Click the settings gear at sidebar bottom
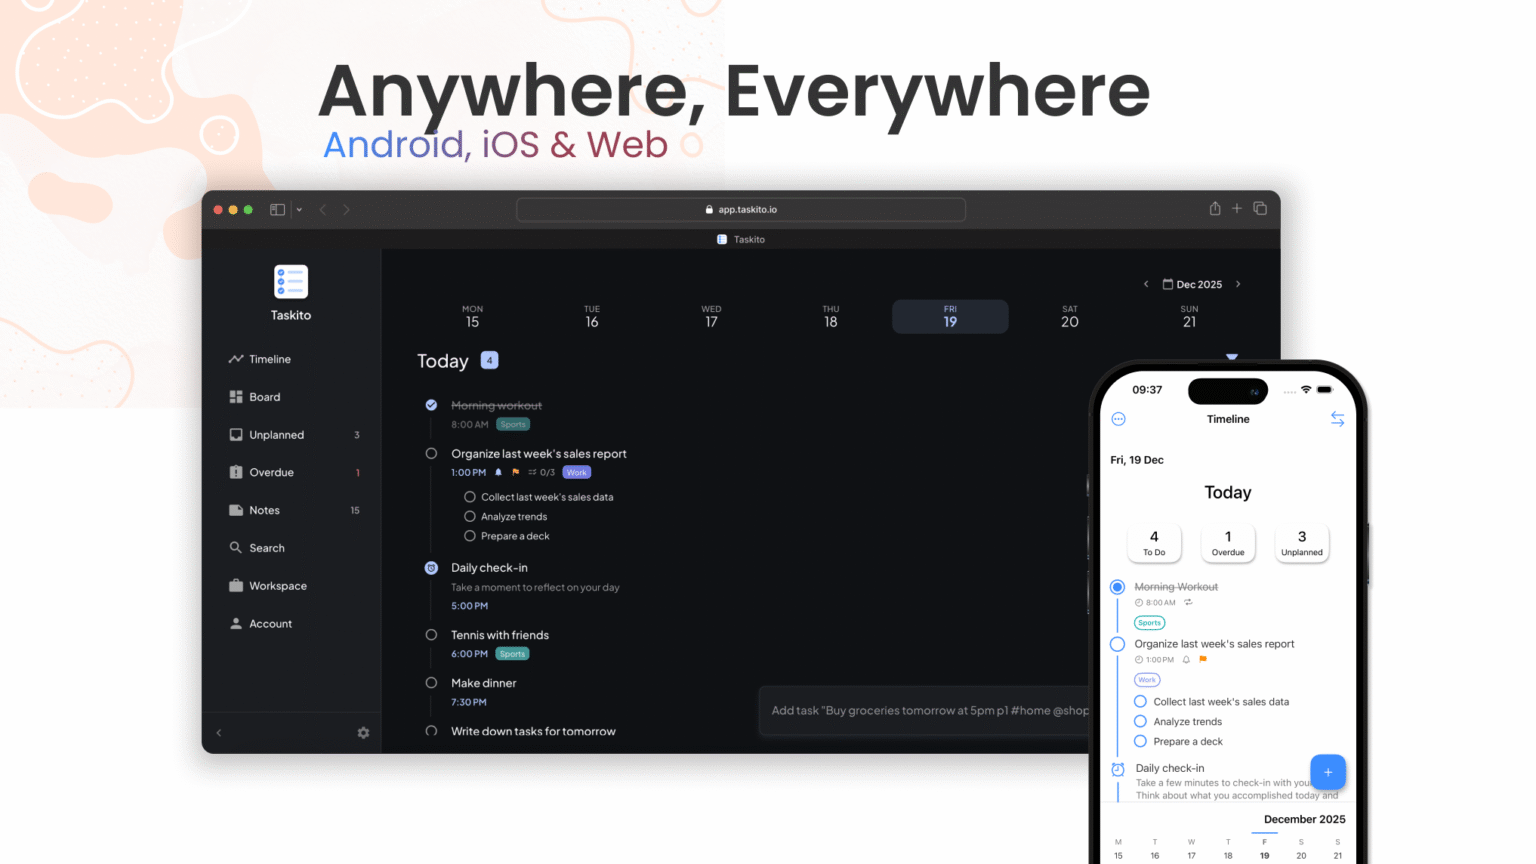Viewport: 1536px width, 864px height. click(x=363, y=732)
